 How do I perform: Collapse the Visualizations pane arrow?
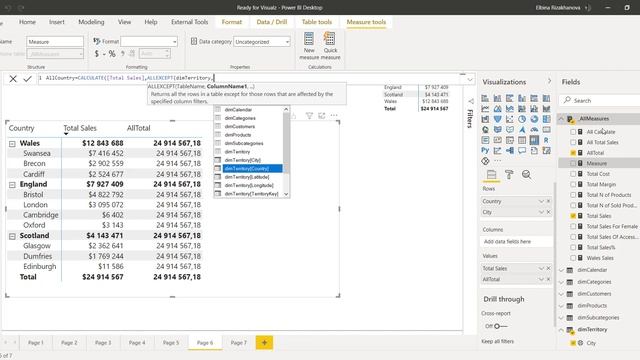click(x=549, y=81)
